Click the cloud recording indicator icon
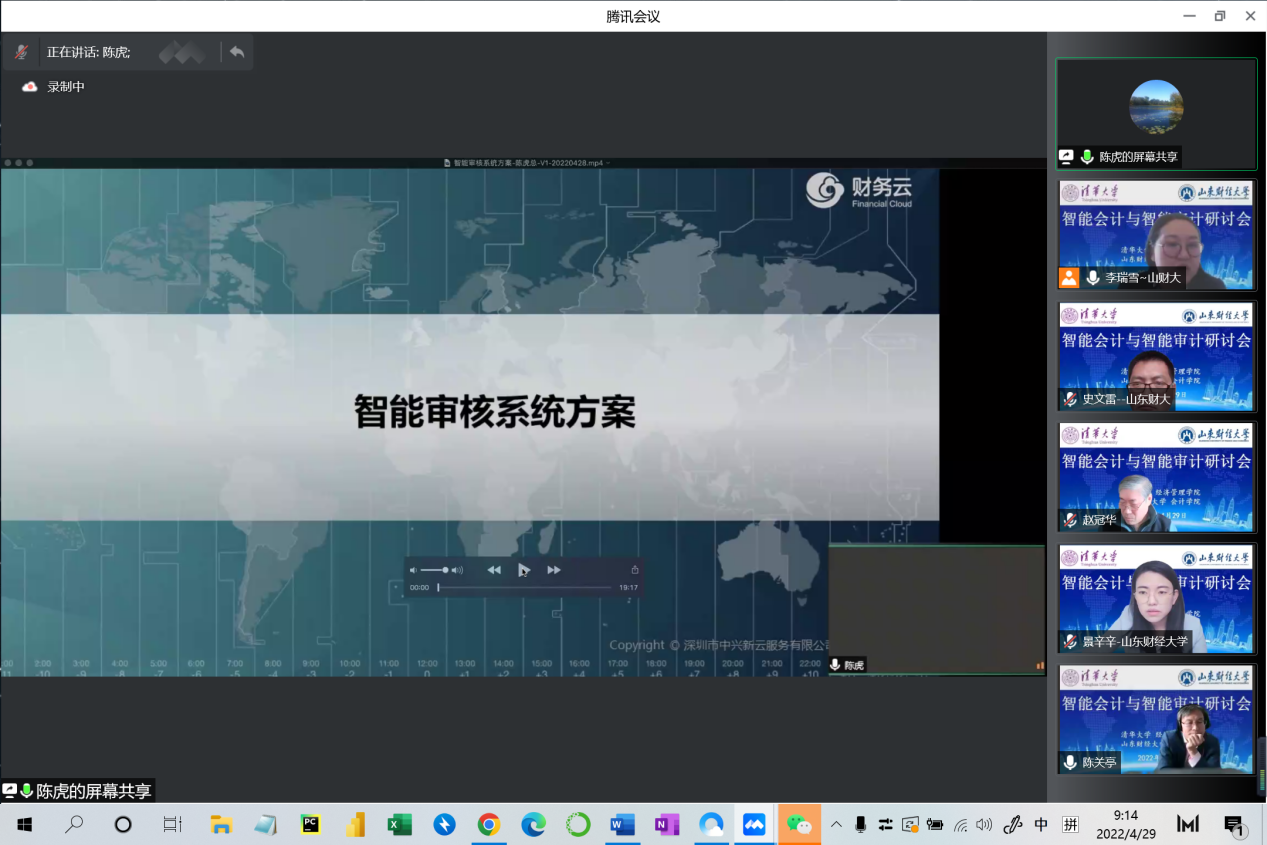This screenshot has height=845, width=1267. pos(30,87)
